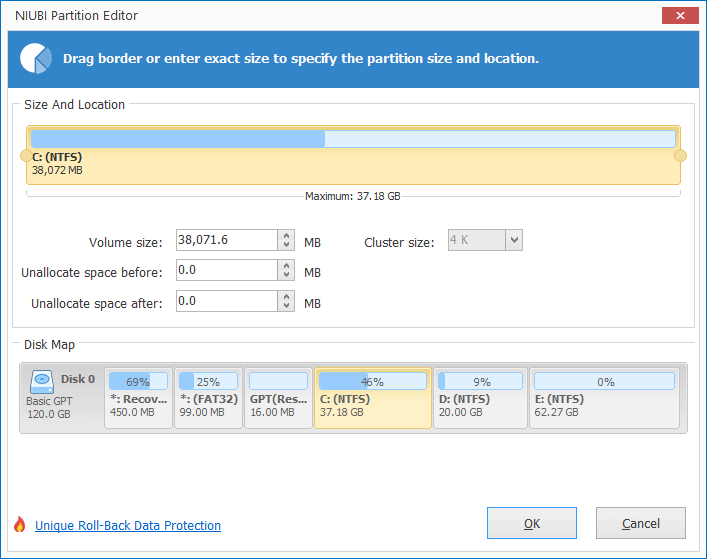The height and width of the screenshot is (559, 707).
Task: Click the left border handle of C: partition
Action: pyautogui.click(x=26, y=156)
